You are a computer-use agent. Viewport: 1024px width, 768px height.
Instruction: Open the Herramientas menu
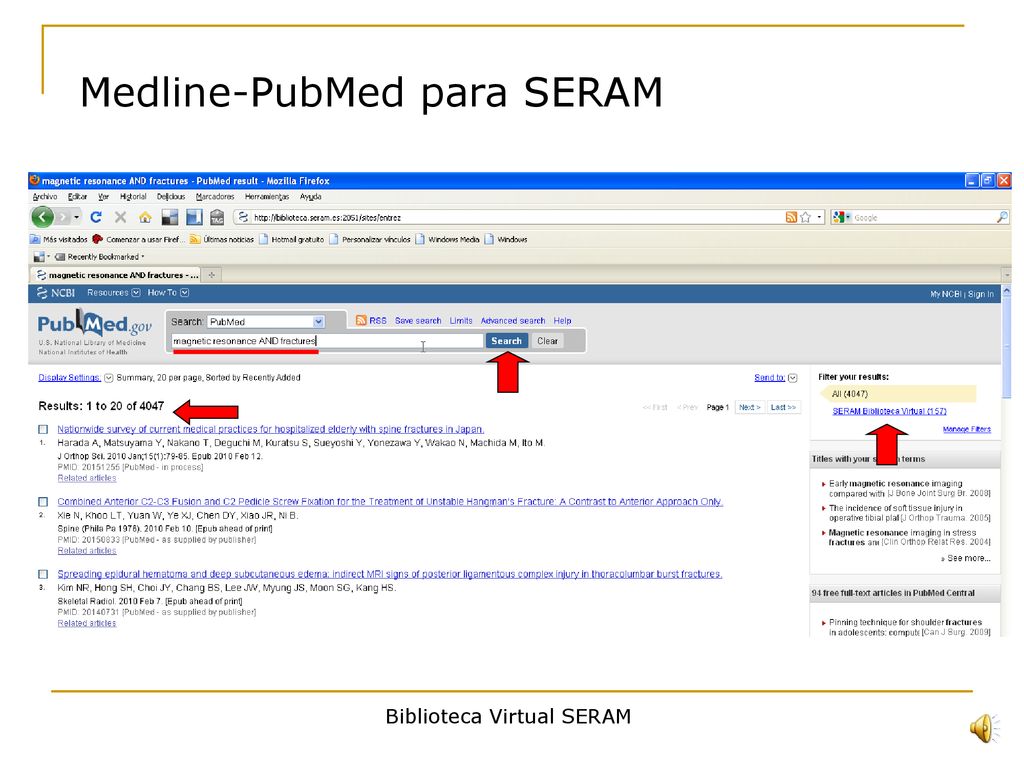click(x=266, y=197)
